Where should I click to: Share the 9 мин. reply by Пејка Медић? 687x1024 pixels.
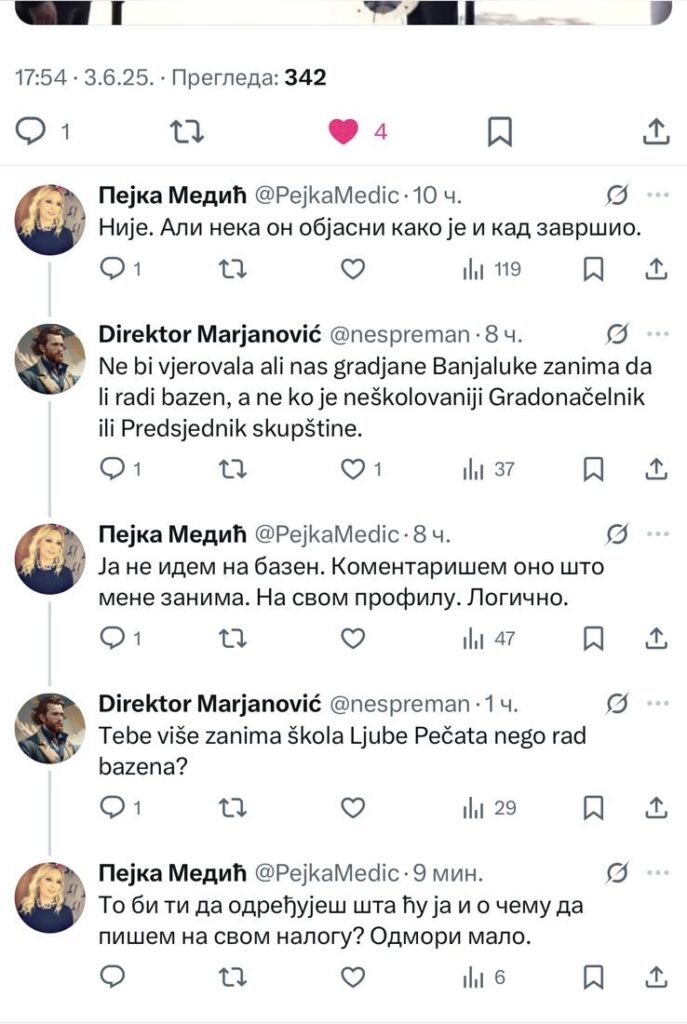click(656, 978)
